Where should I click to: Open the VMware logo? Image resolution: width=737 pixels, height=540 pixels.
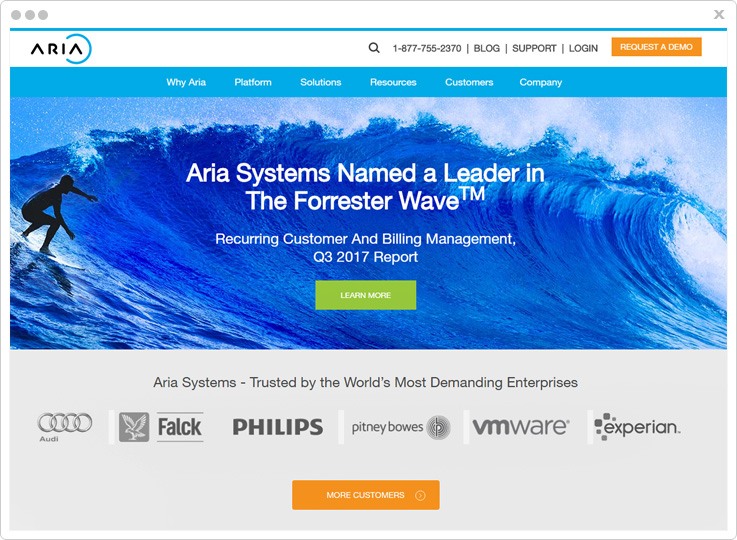point(521,426)
